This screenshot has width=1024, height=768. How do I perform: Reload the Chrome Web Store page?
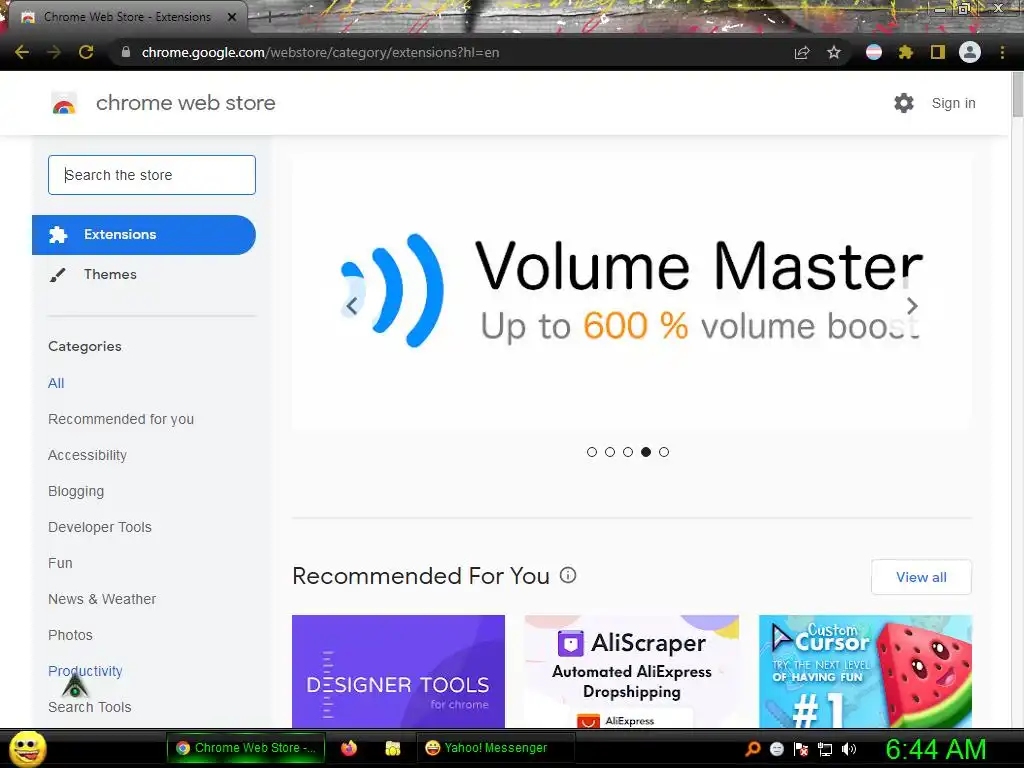coord(86,52)
